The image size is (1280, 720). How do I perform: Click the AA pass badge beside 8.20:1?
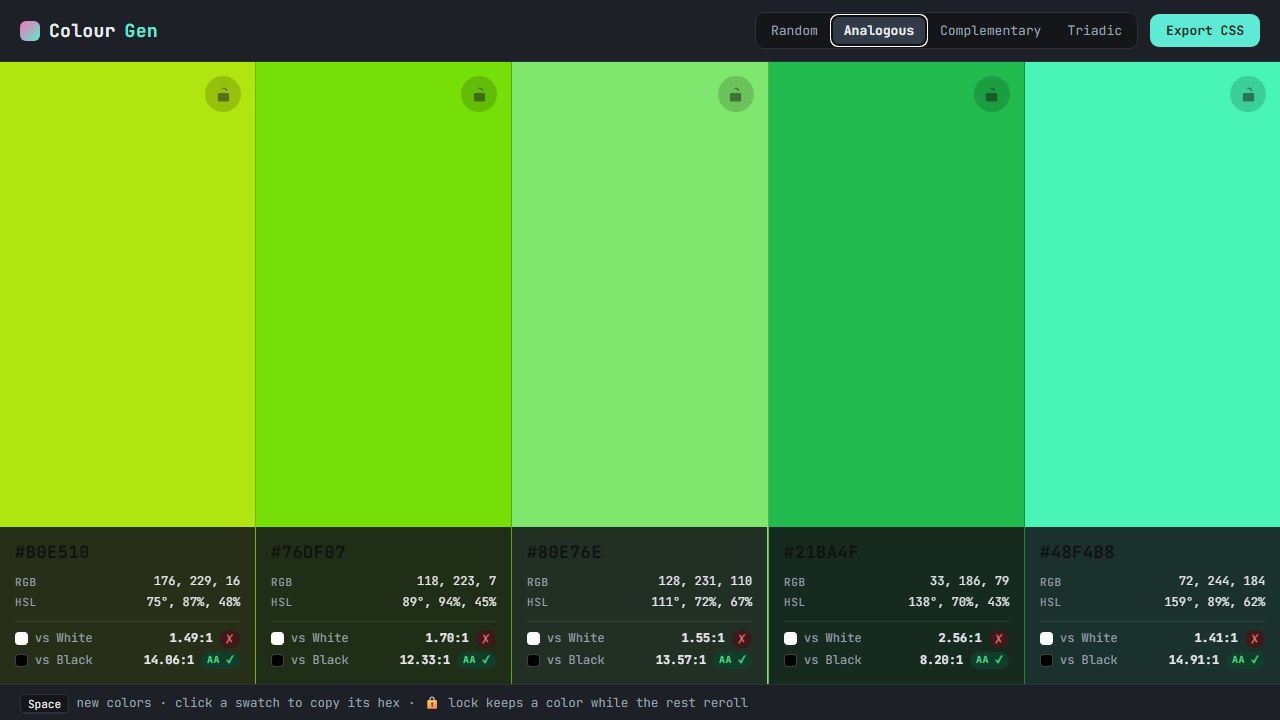990,660
